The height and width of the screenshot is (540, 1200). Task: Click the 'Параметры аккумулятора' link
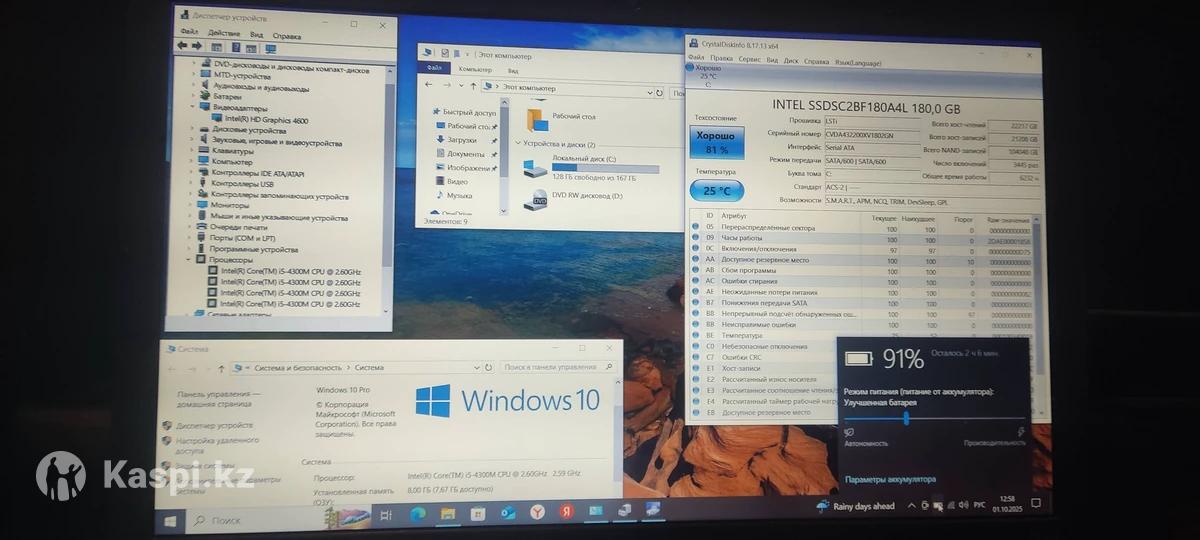click(890, 479)
